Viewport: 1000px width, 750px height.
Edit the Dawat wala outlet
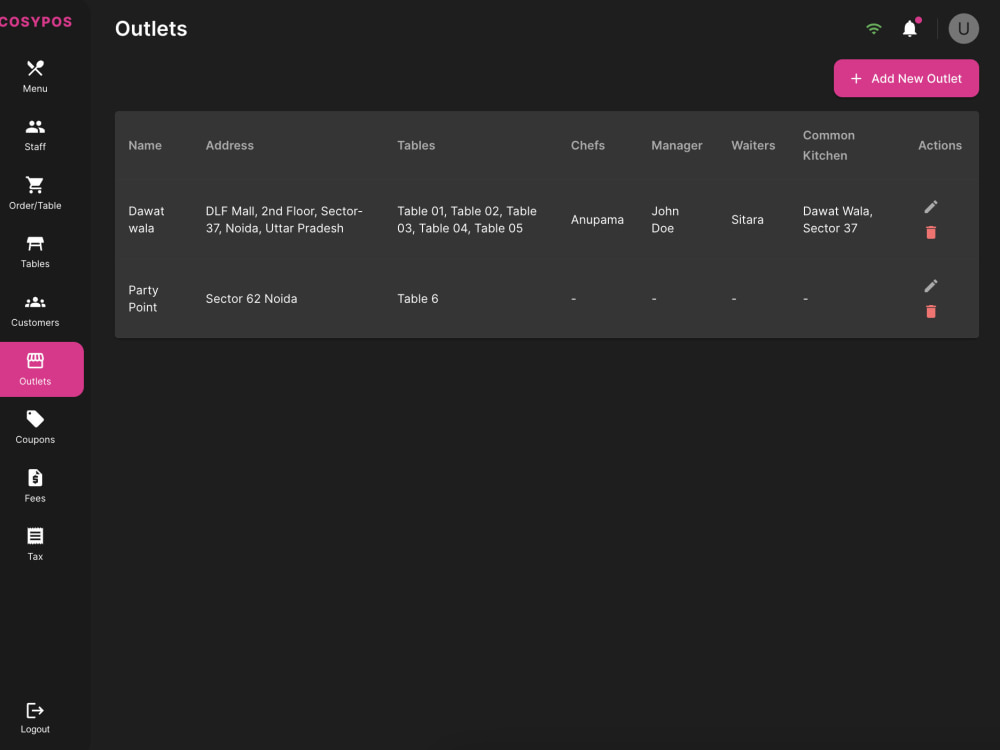[930, 207]
